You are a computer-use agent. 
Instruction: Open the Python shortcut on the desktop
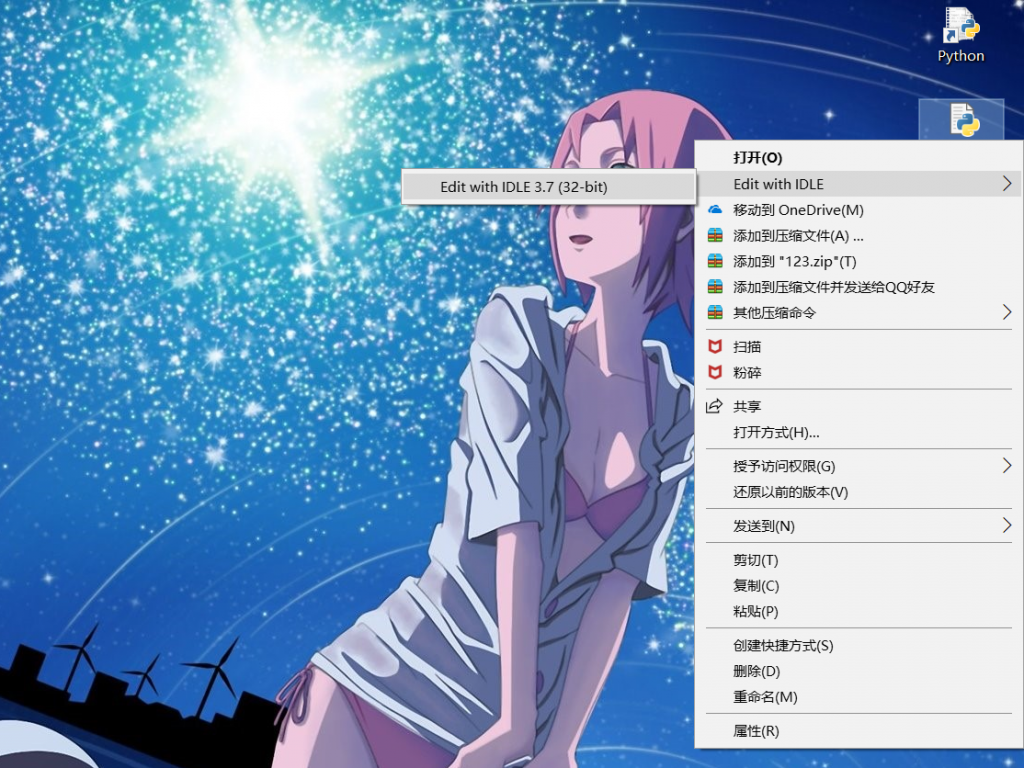coord(961,35)
